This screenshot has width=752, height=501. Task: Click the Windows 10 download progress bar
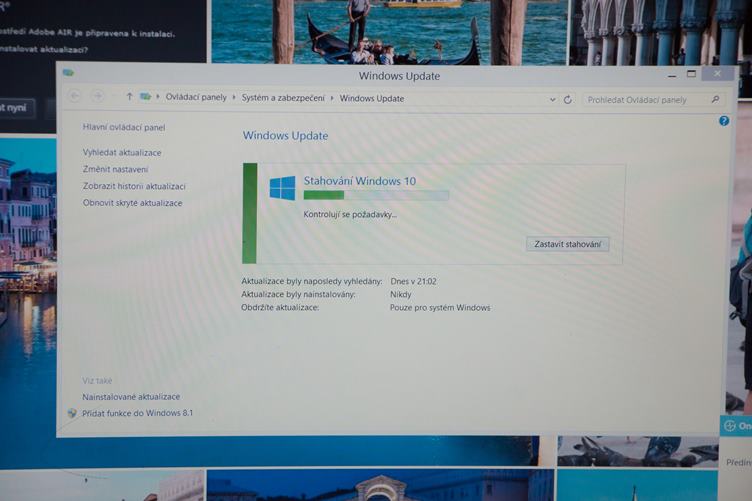[376, 195]
